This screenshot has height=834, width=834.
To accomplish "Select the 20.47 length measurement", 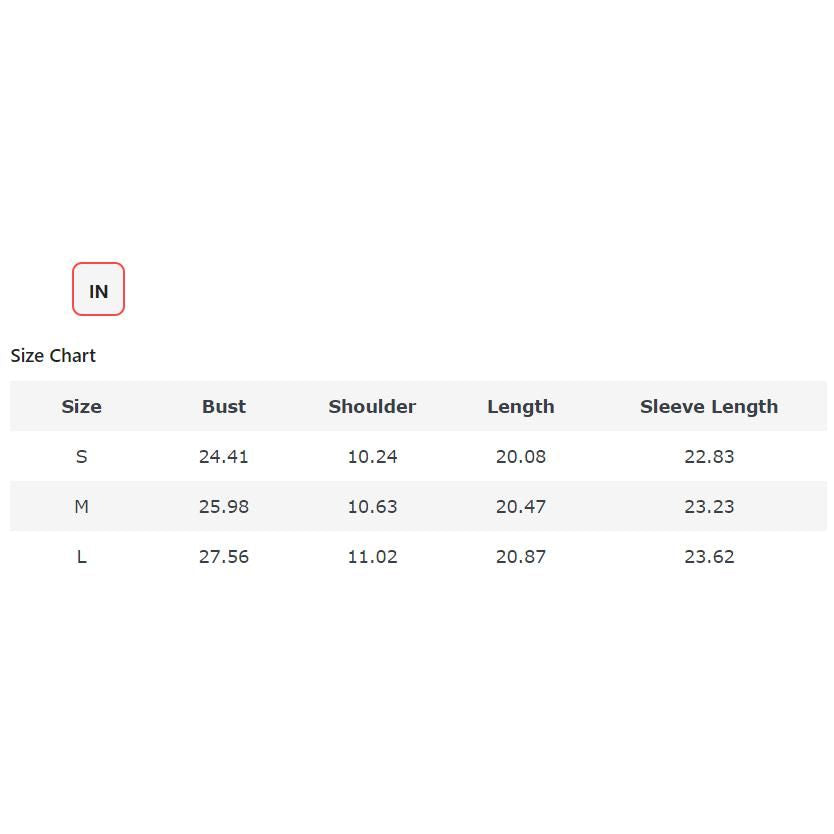I will (520, 507).
